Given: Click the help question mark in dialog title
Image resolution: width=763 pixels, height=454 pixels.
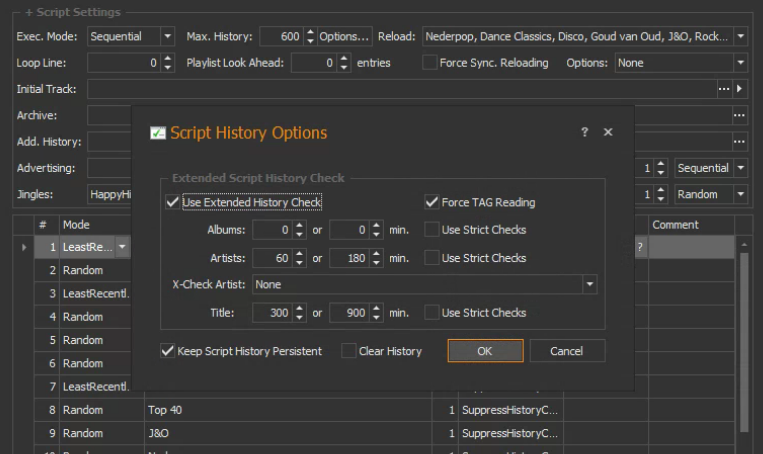Looking at the screenshot, I should pyautogui.click(x=584, y=132).
